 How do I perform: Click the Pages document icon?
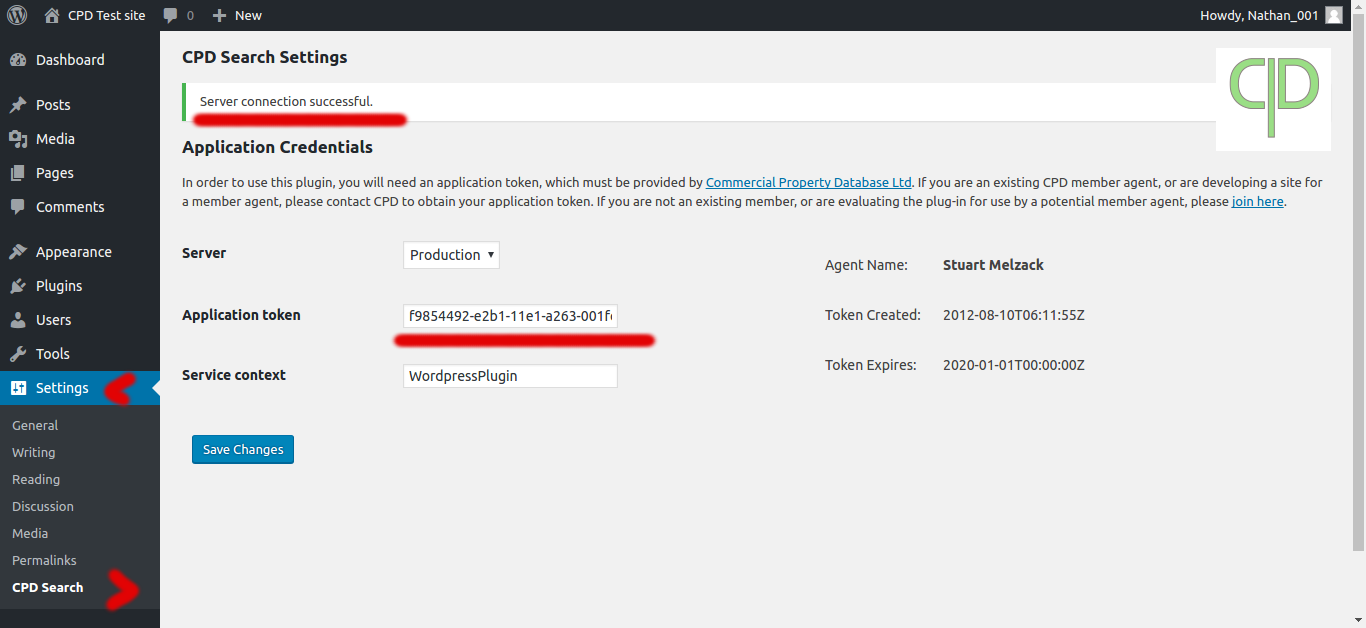[x=18, y=173]
